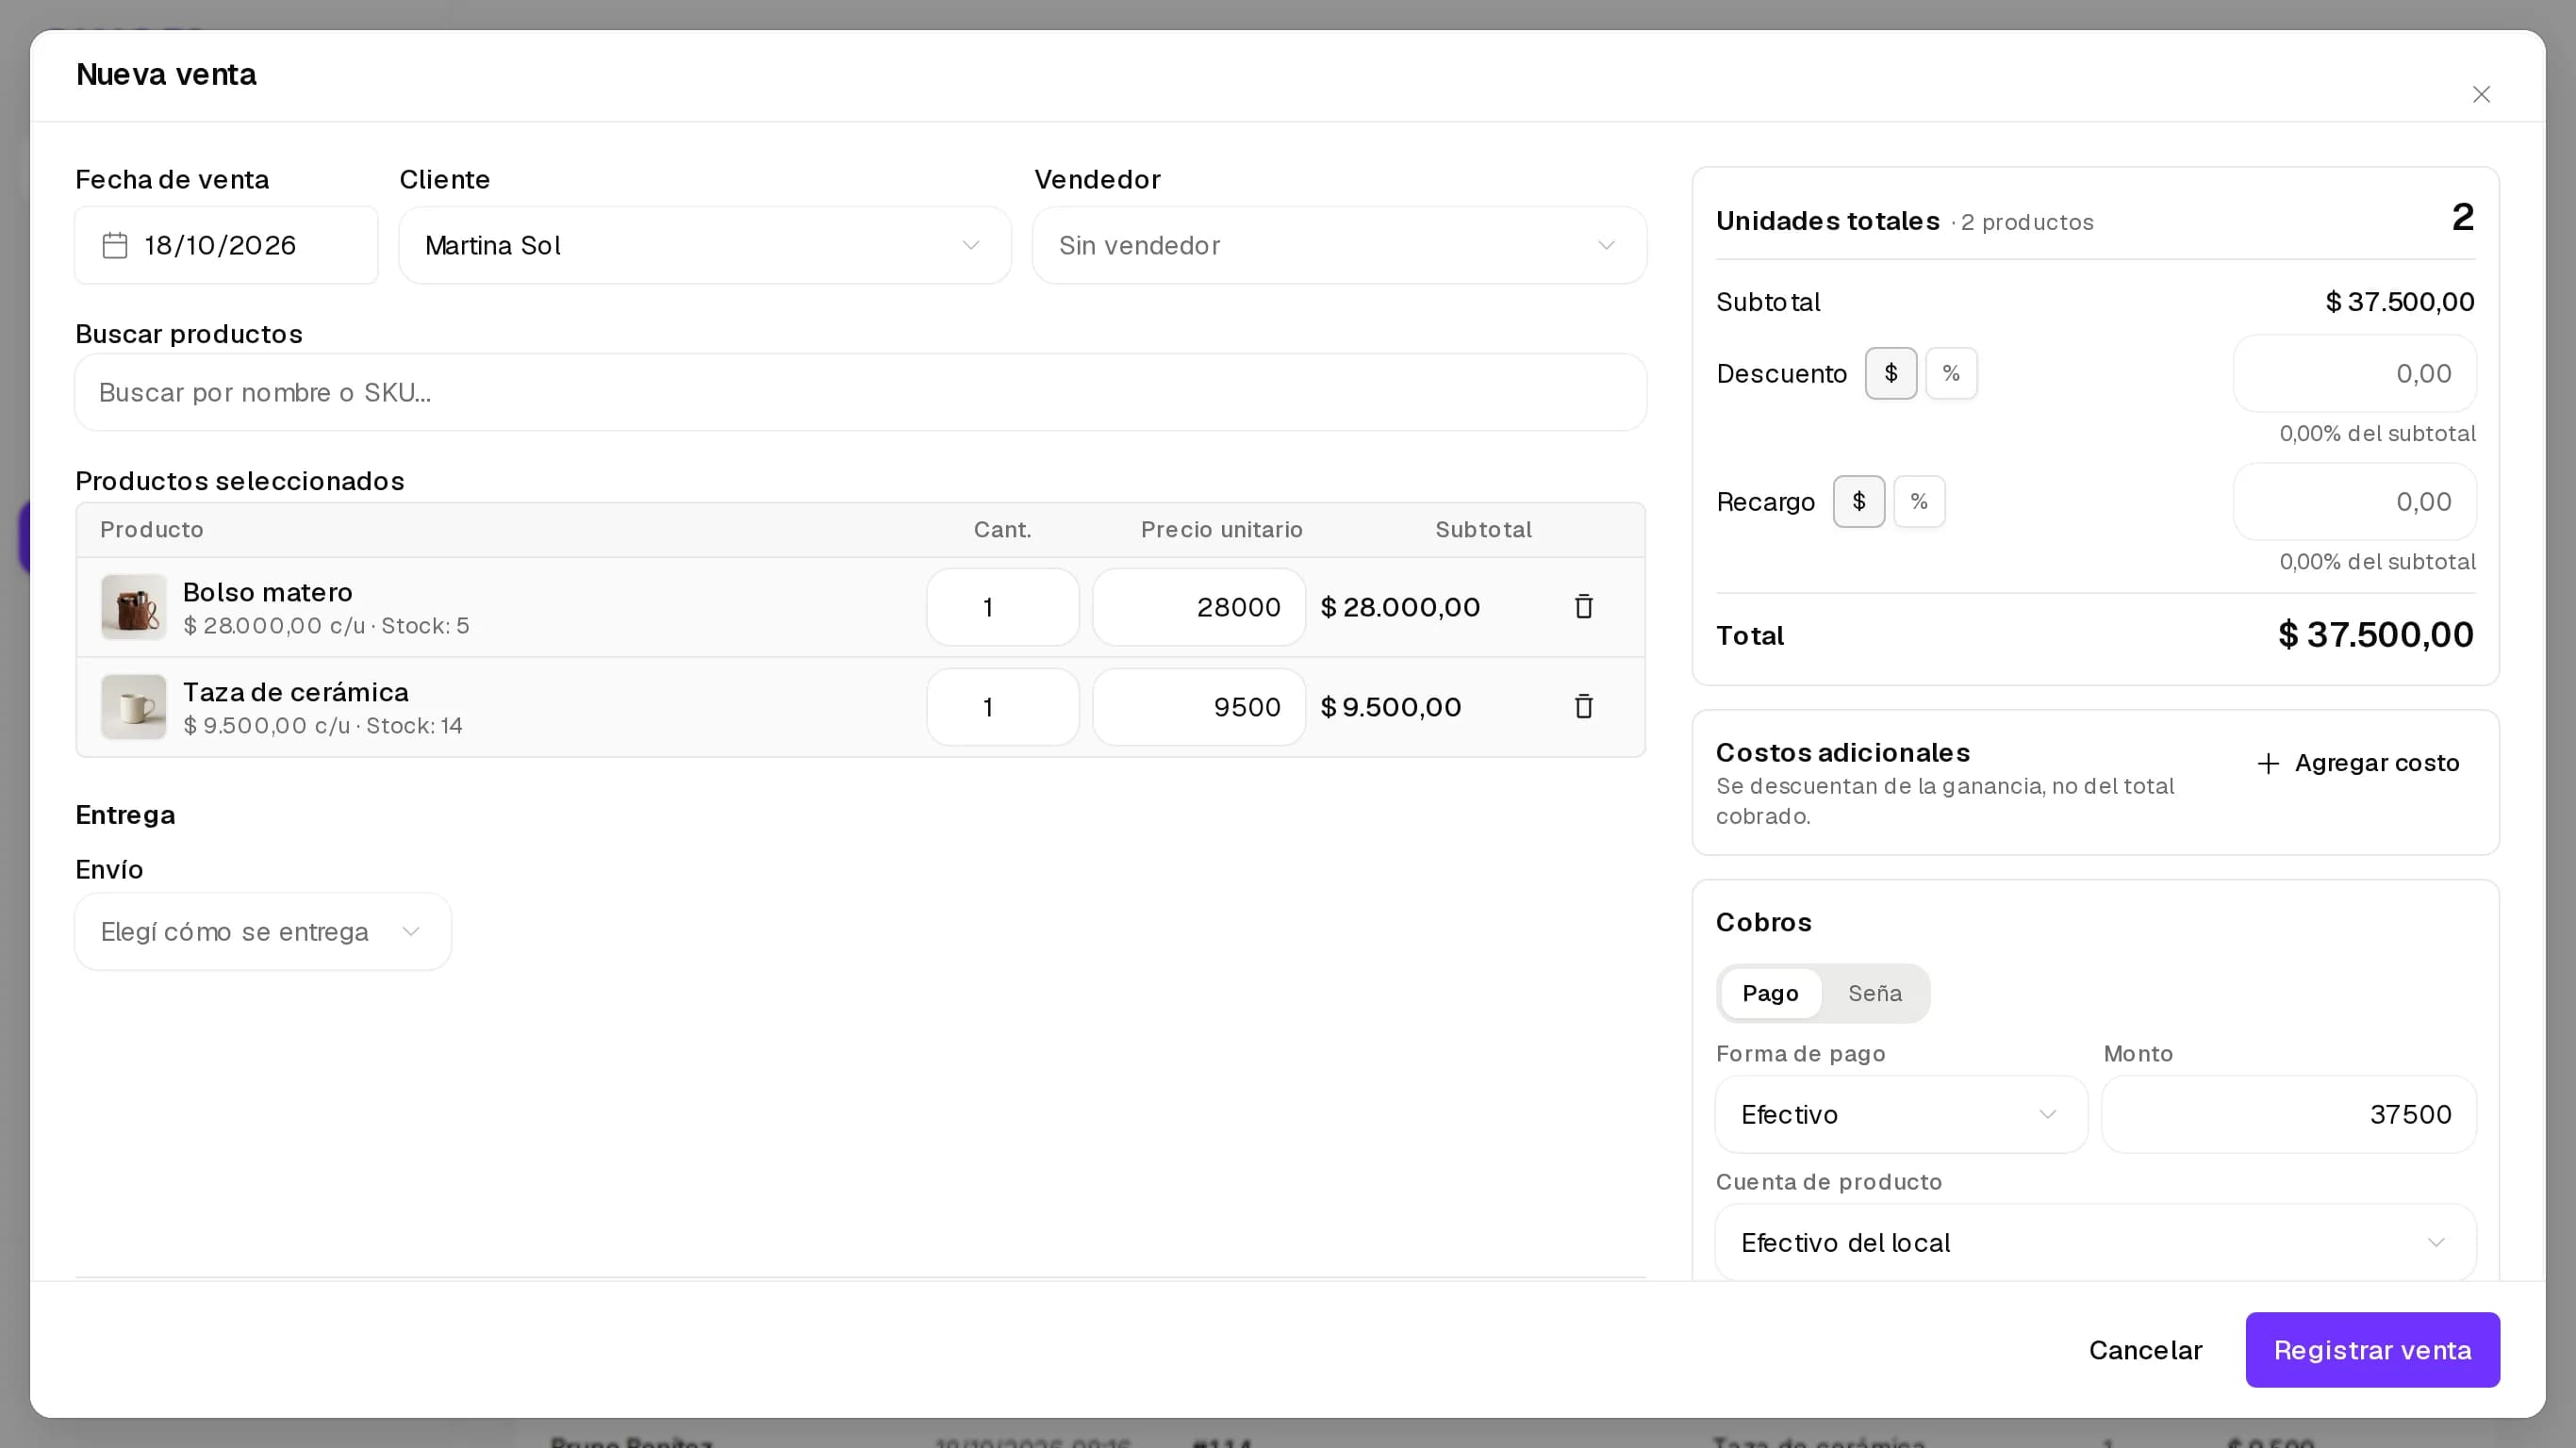
Task: Click the Precio unitario column header
Action: 1221,530
